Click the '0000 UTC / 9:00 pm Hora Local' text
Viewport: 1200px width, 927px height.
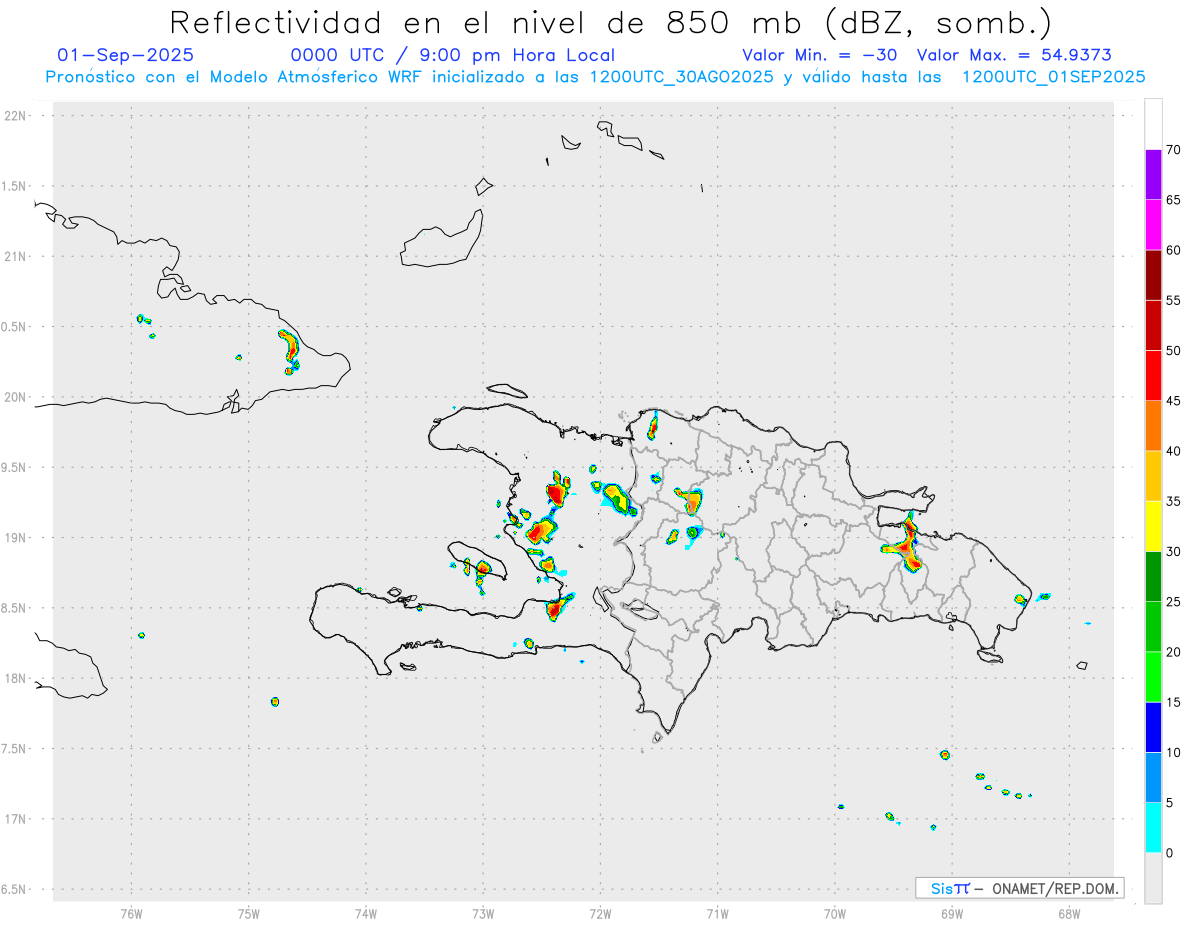click(453, 55)
